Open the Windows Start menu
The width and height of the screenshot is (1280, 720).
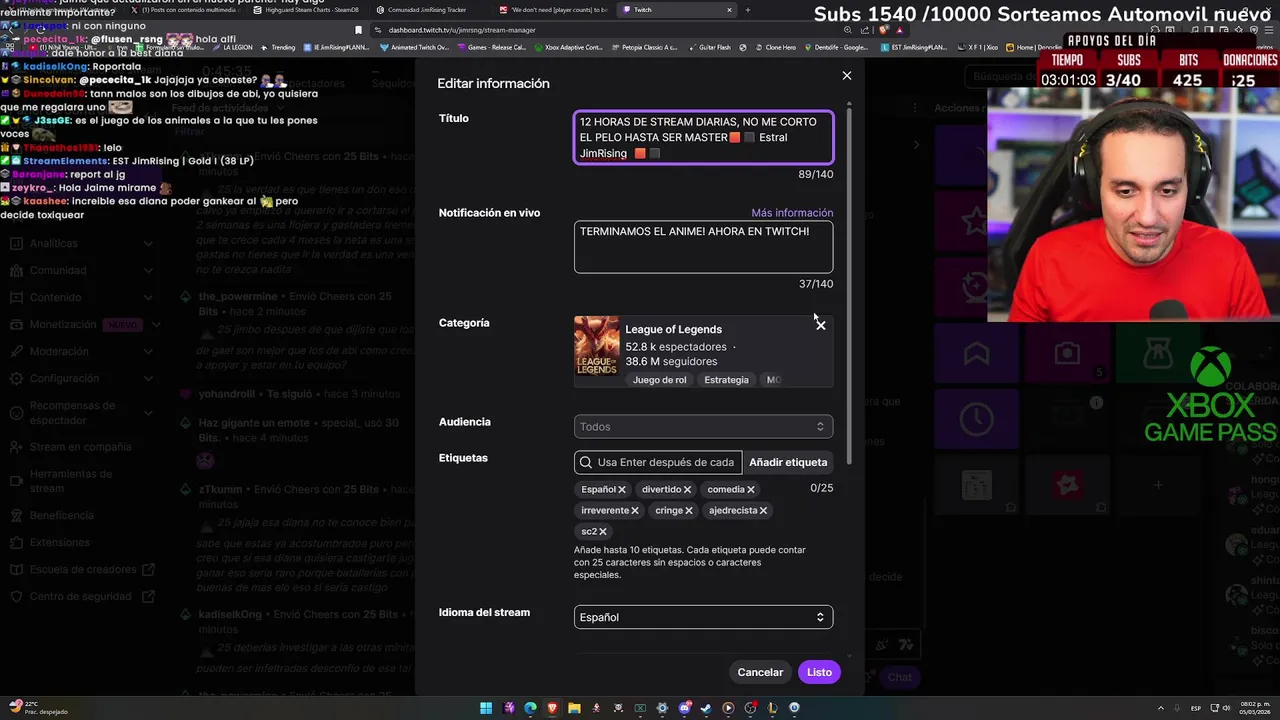click(x=486, y=708)
